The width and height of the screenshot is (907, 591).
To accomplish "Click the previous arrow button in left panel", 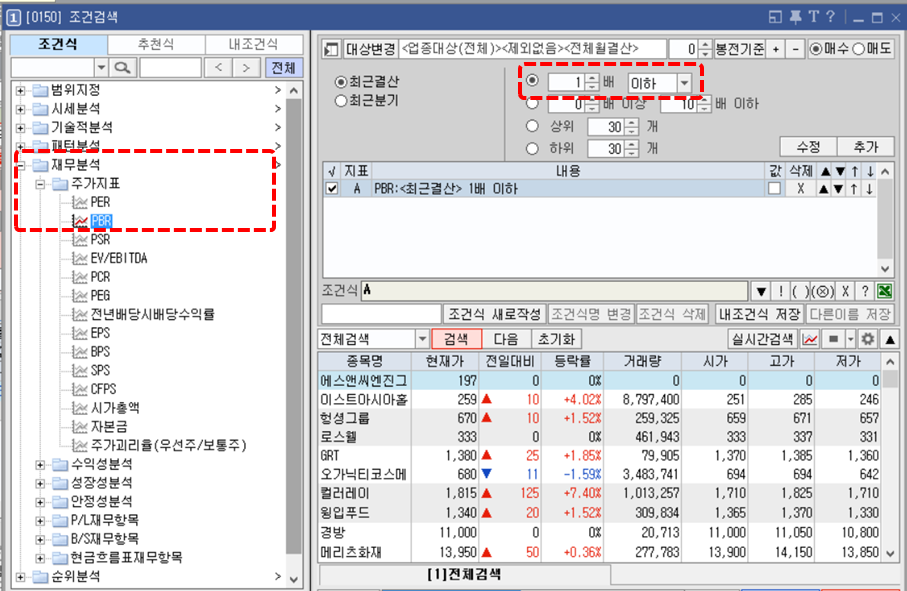I will click(218, 68).
